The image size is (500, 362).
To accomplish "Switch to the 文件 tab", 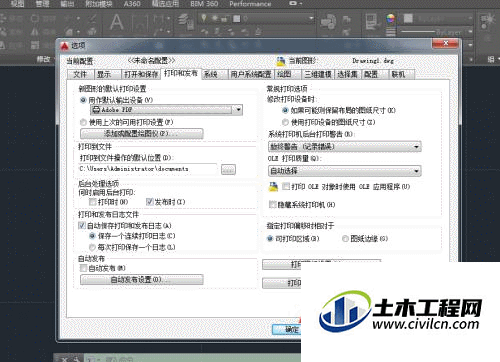I will point(80,74).
